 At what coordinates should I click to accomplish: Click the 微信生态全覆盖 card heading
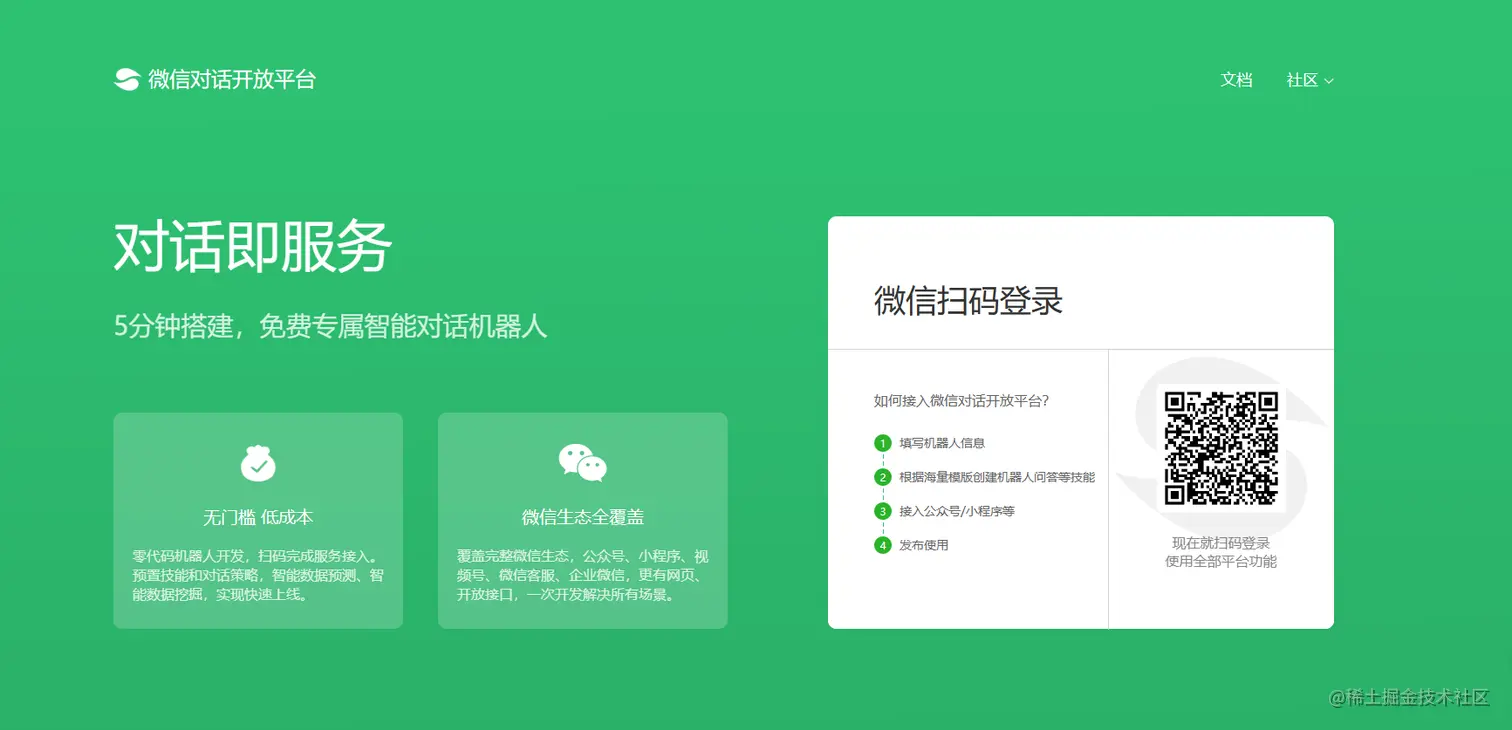583,517
